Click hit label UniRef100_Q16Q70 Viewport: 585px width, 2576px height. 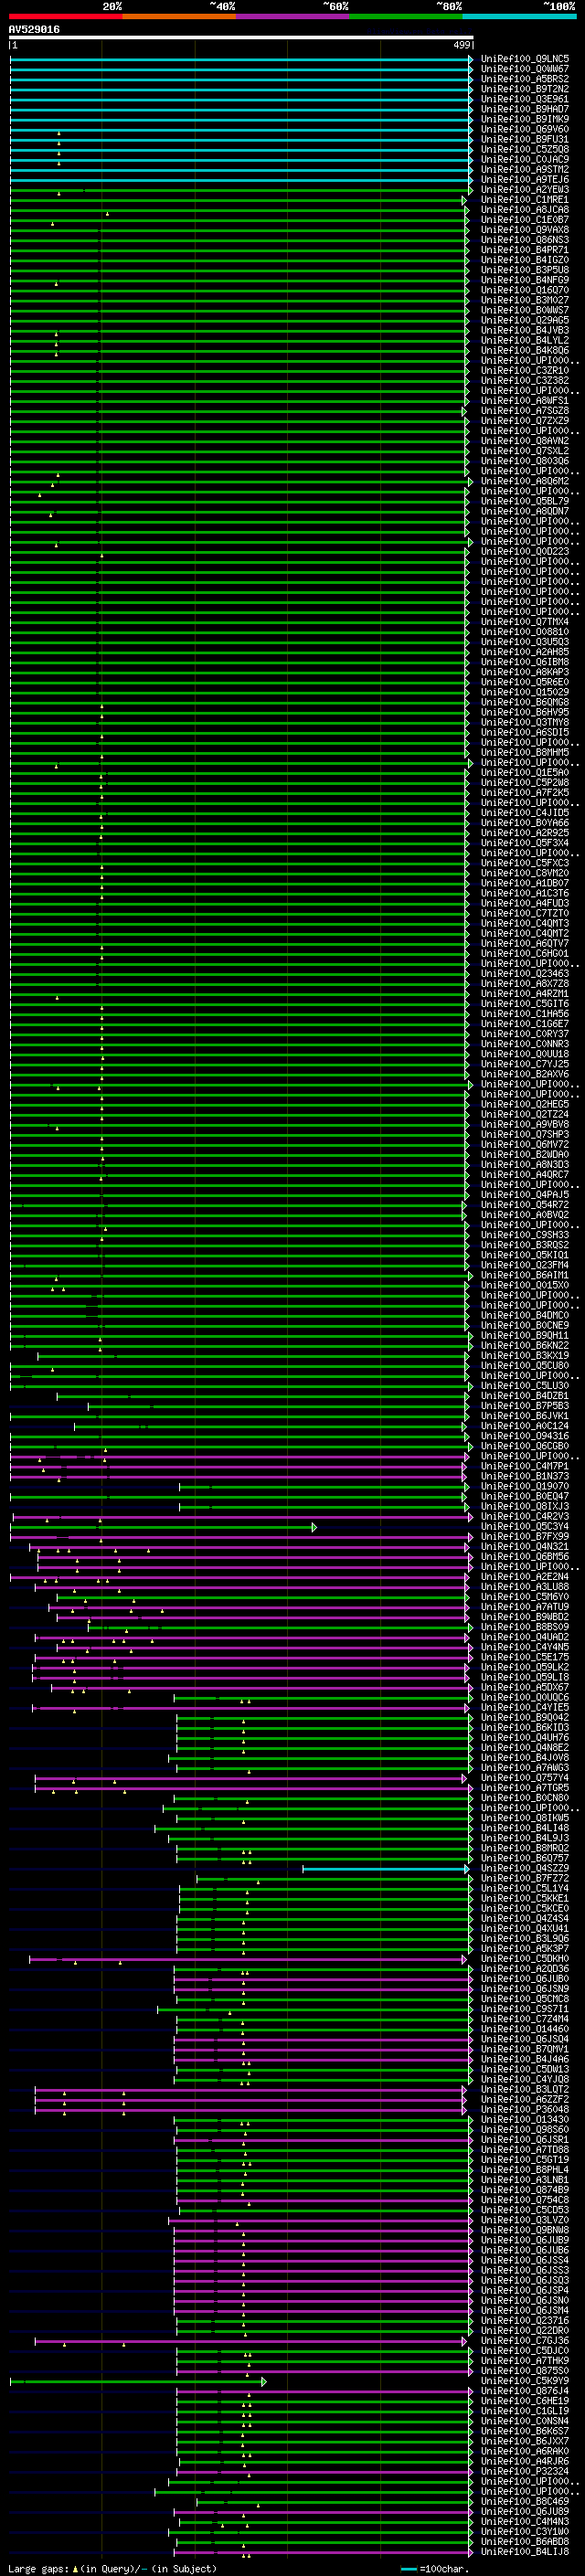[525, 290]
